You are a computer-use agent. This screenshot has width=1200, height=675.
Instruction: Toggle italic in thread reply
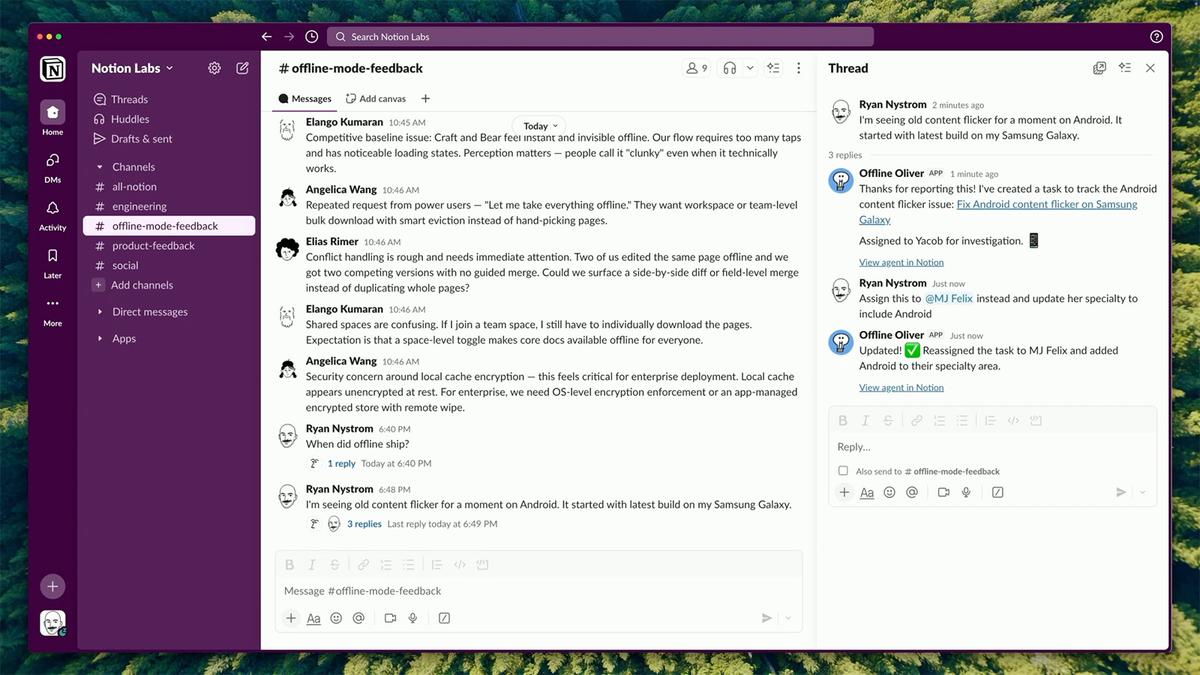coord(865,420)
